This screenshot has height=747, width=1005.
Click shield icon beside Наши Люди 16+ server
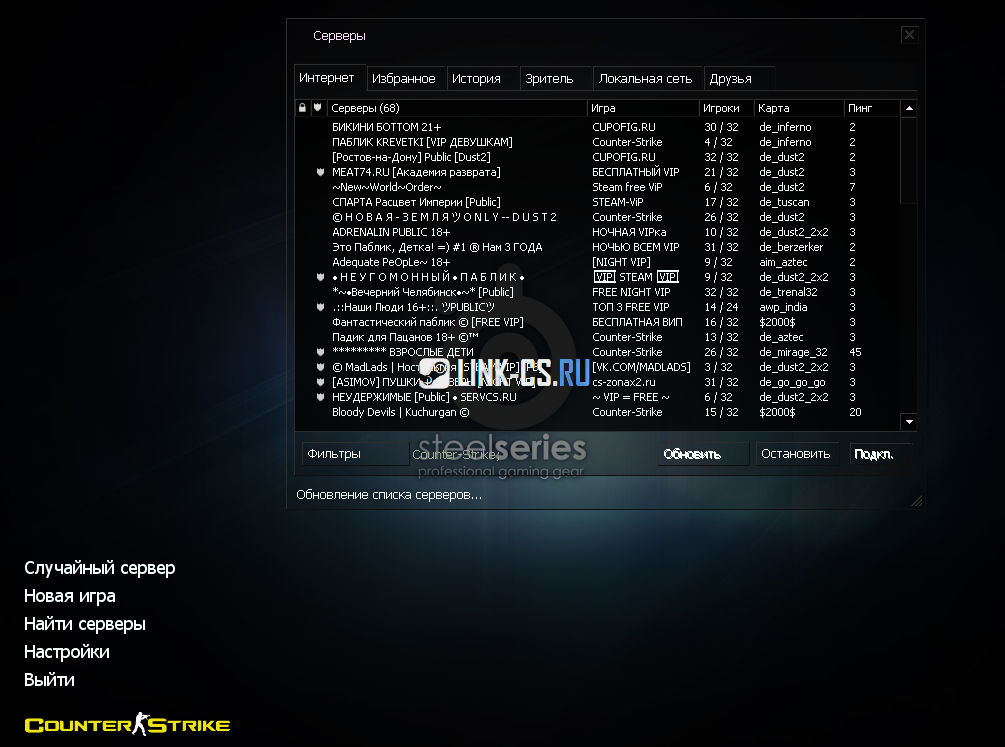pos(319,307)
